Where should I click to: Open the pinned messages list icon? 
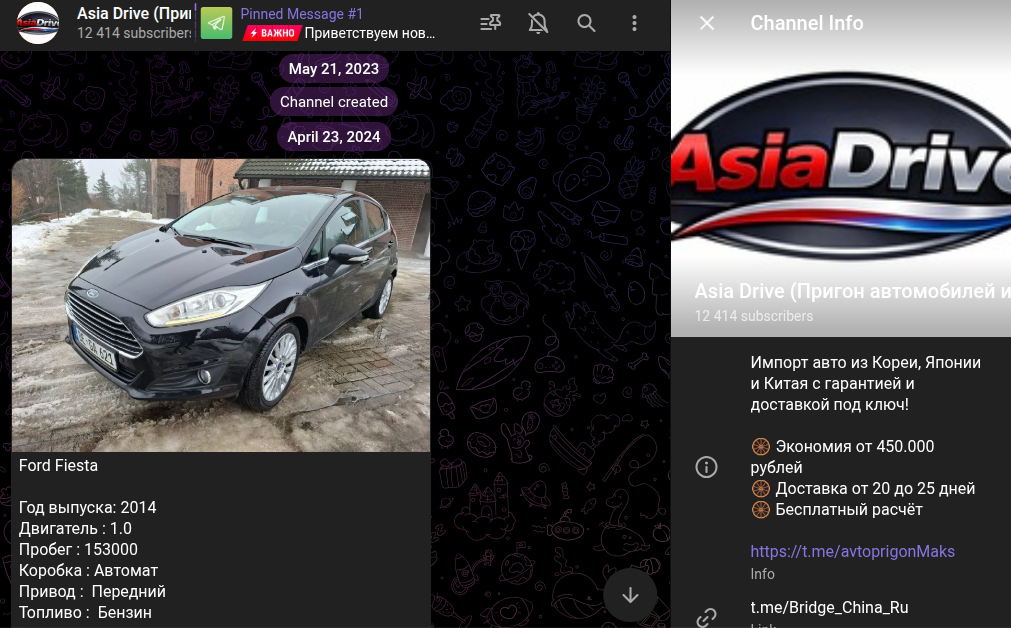[x=489, y=24]
